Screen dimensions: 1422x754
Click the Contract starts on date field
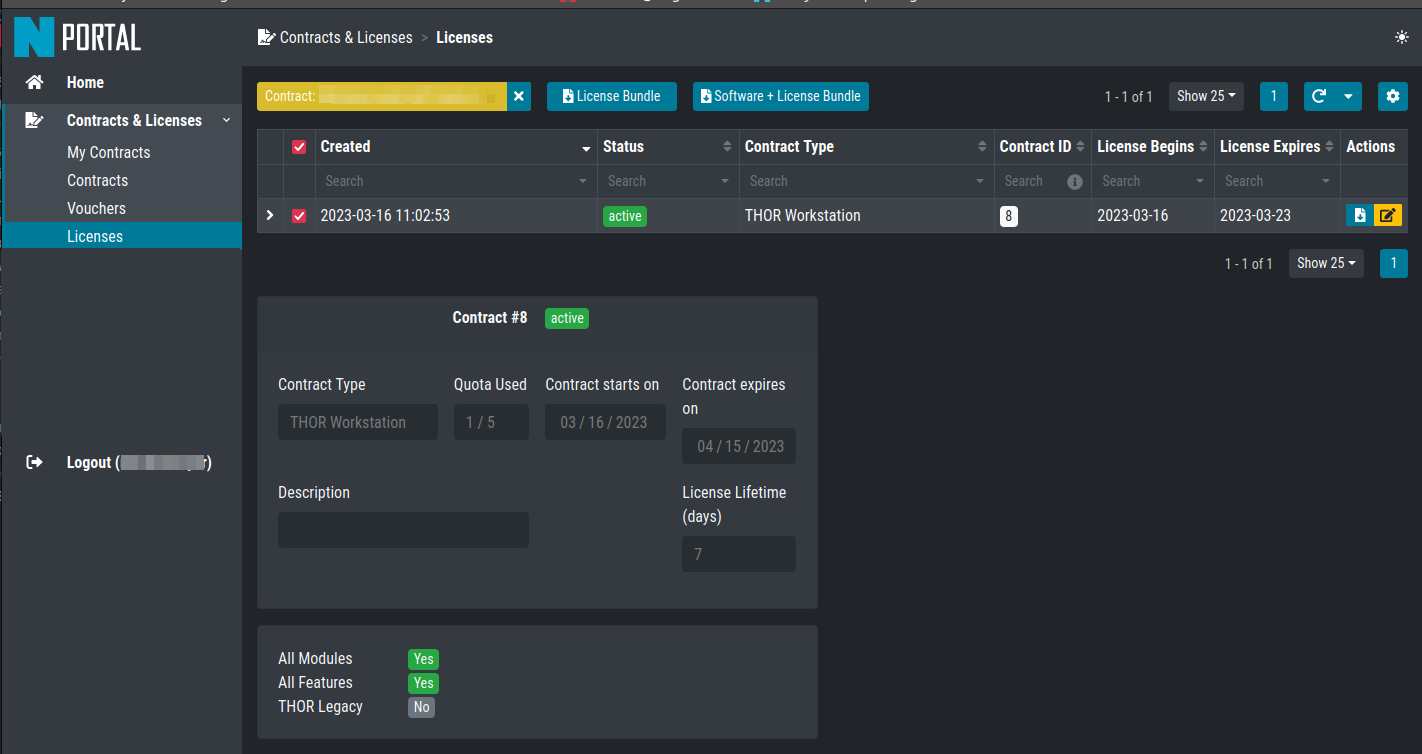605,422
